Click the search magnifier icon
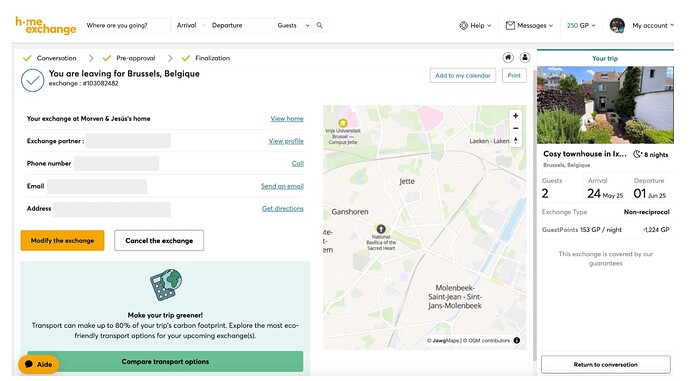 tap(319, 26)
